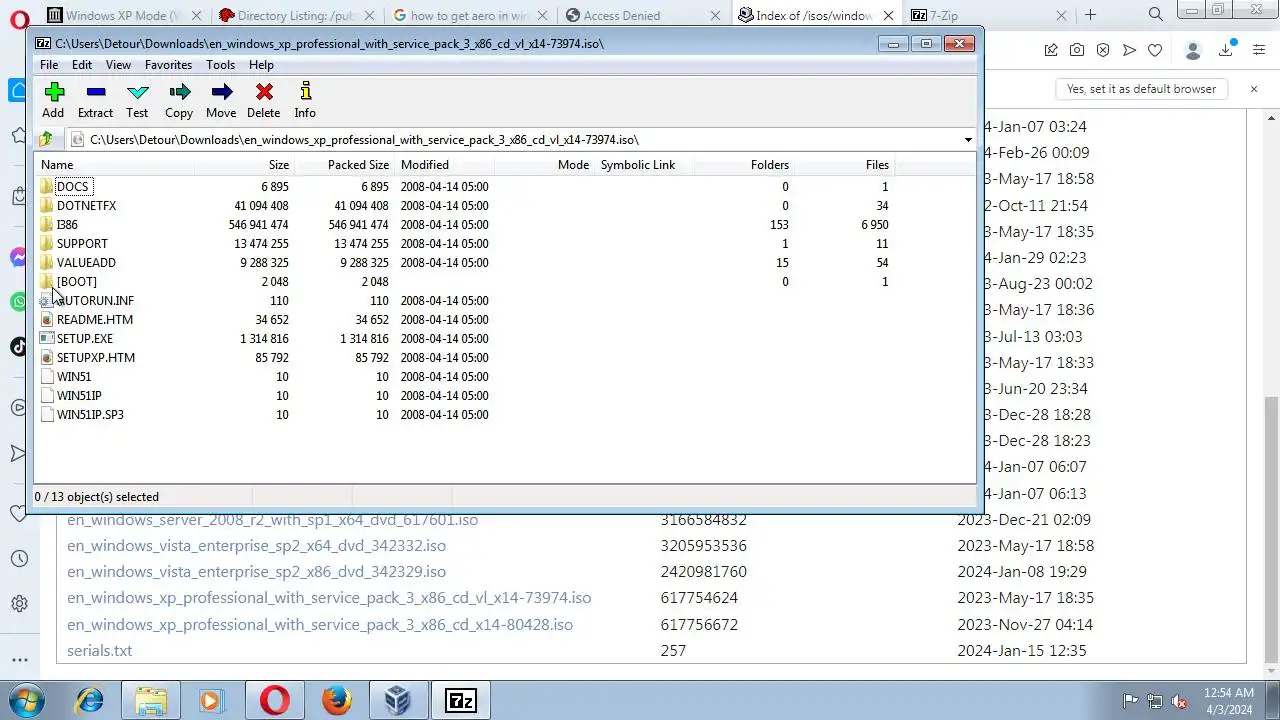The width and height of the screenshot is (1280, 720).
Task: Open en_windows_server_2008_r2 iso link
Action: (x=272, y=520)
